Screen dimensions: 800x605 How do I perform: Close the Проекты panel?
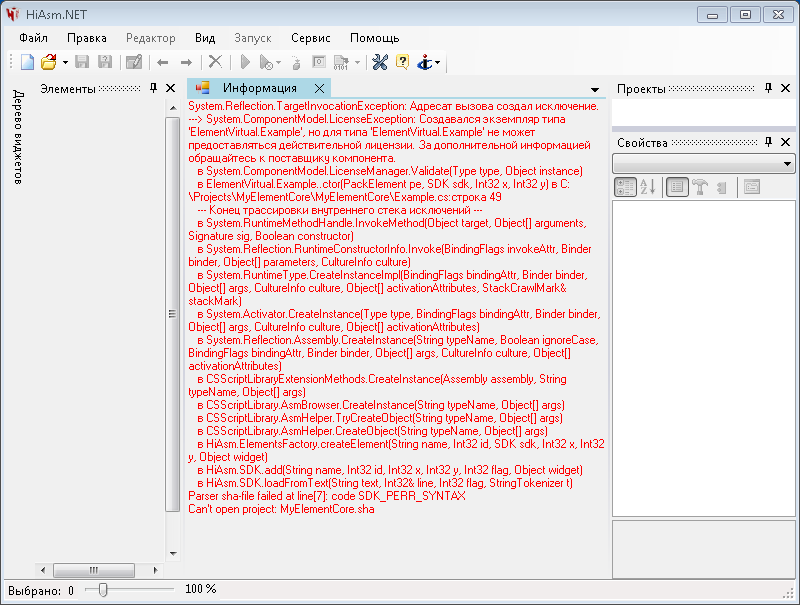click(x=786, y=88)
